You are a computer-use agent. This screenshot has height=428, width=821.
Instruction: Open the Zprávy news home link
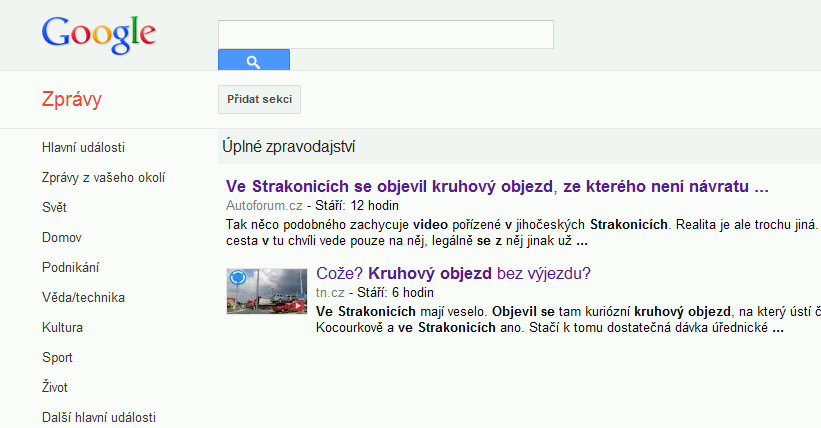72,99
